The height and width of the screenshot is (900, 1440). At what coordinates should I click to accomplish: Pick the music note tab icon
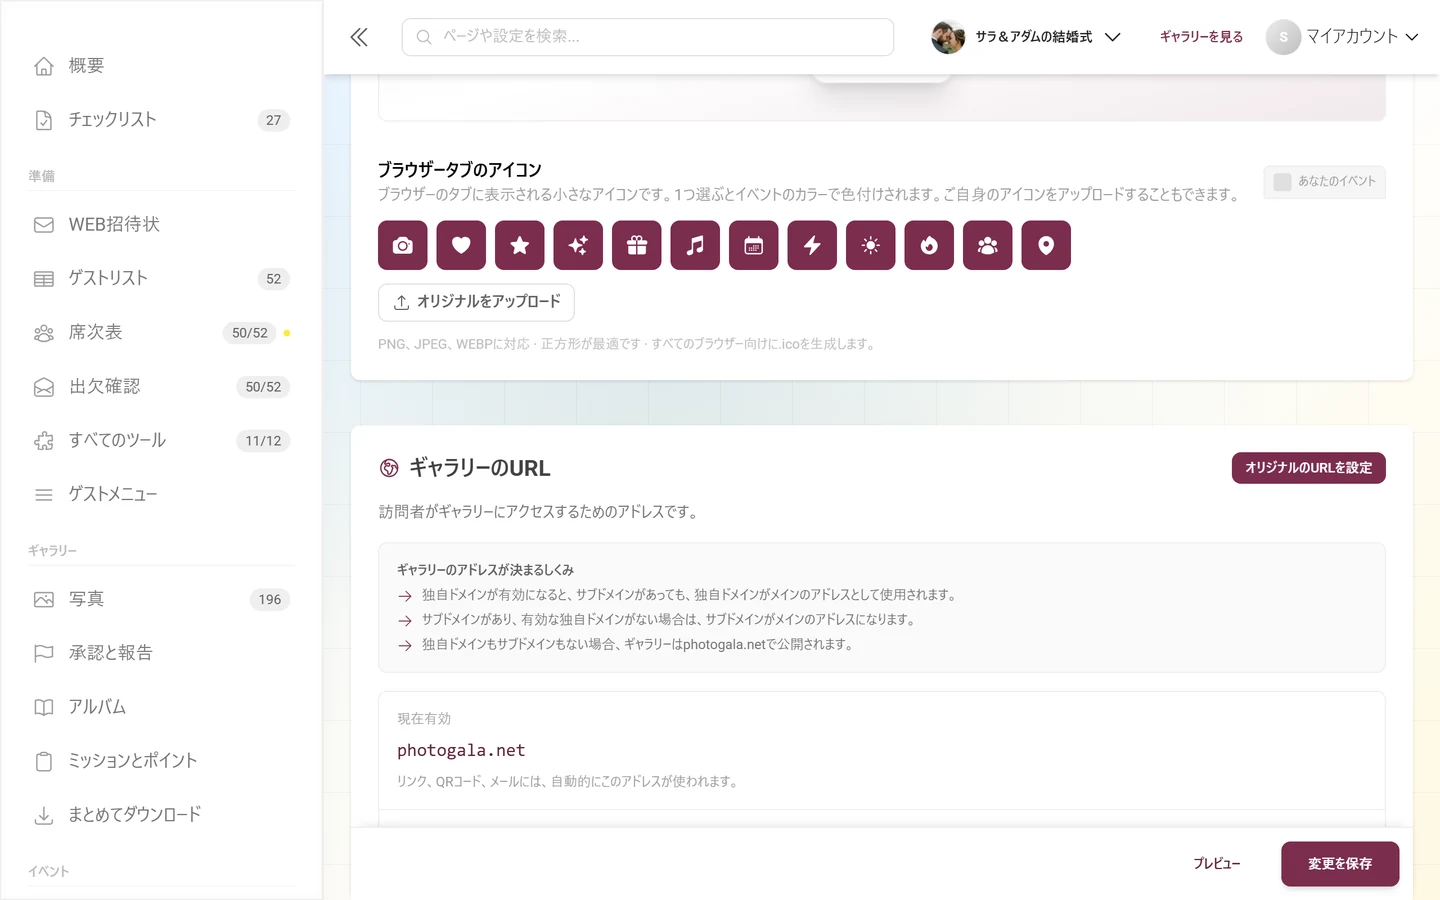[695, 245]
